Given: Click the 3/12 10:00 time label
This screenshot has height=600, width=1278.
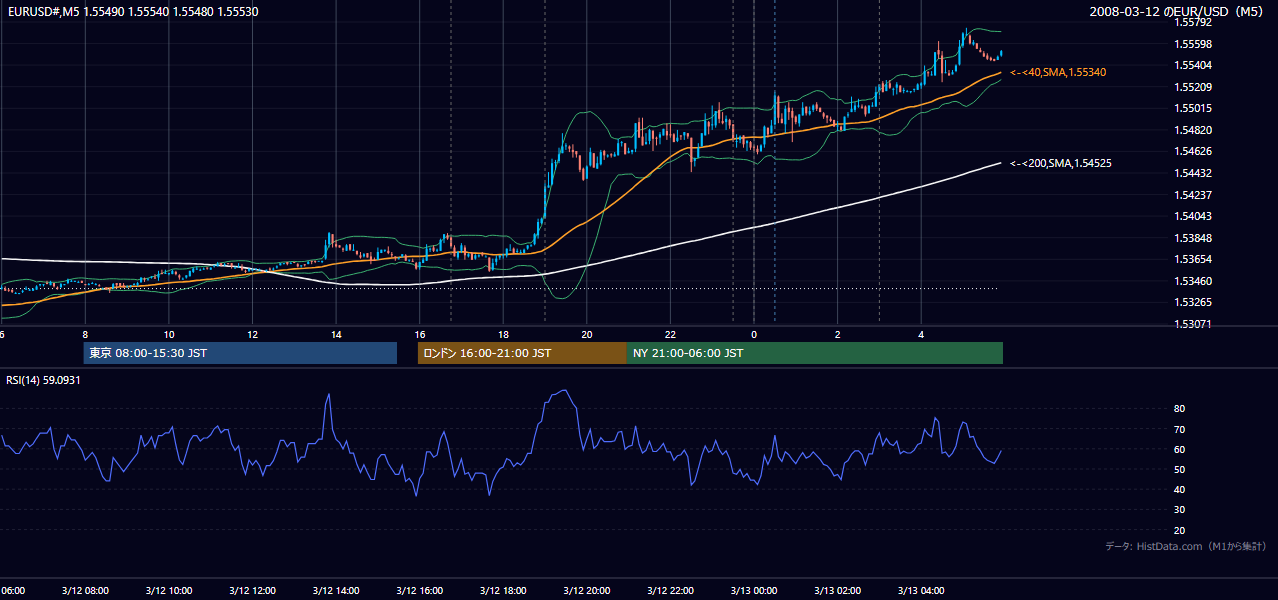Looking at the screenshot, I should point(169,591).
